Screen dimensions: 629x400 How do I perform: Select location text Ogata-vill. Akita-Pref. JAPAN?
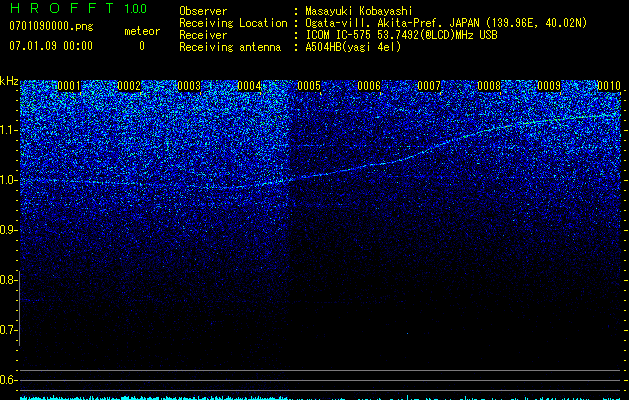[392, 23]
